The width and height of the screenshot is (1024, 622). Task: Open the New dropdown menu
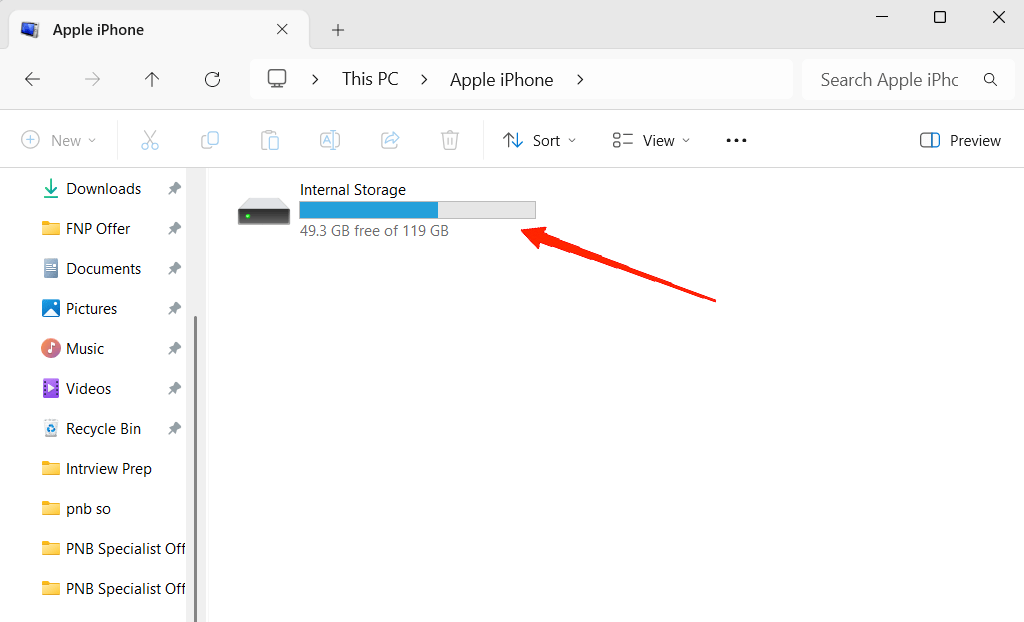click(x=59, y=140)
